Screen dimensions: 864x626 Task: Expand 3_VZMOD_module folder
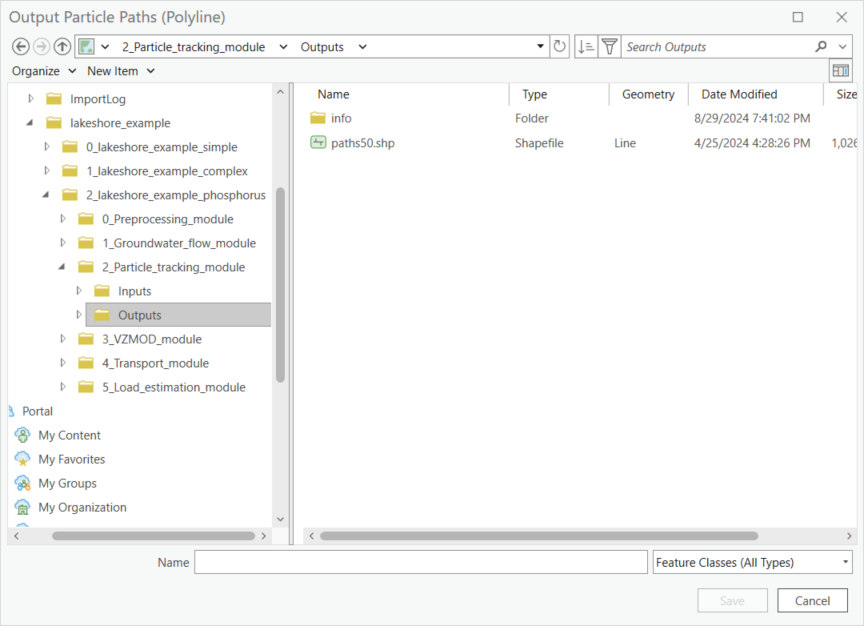tap(63, 339)
